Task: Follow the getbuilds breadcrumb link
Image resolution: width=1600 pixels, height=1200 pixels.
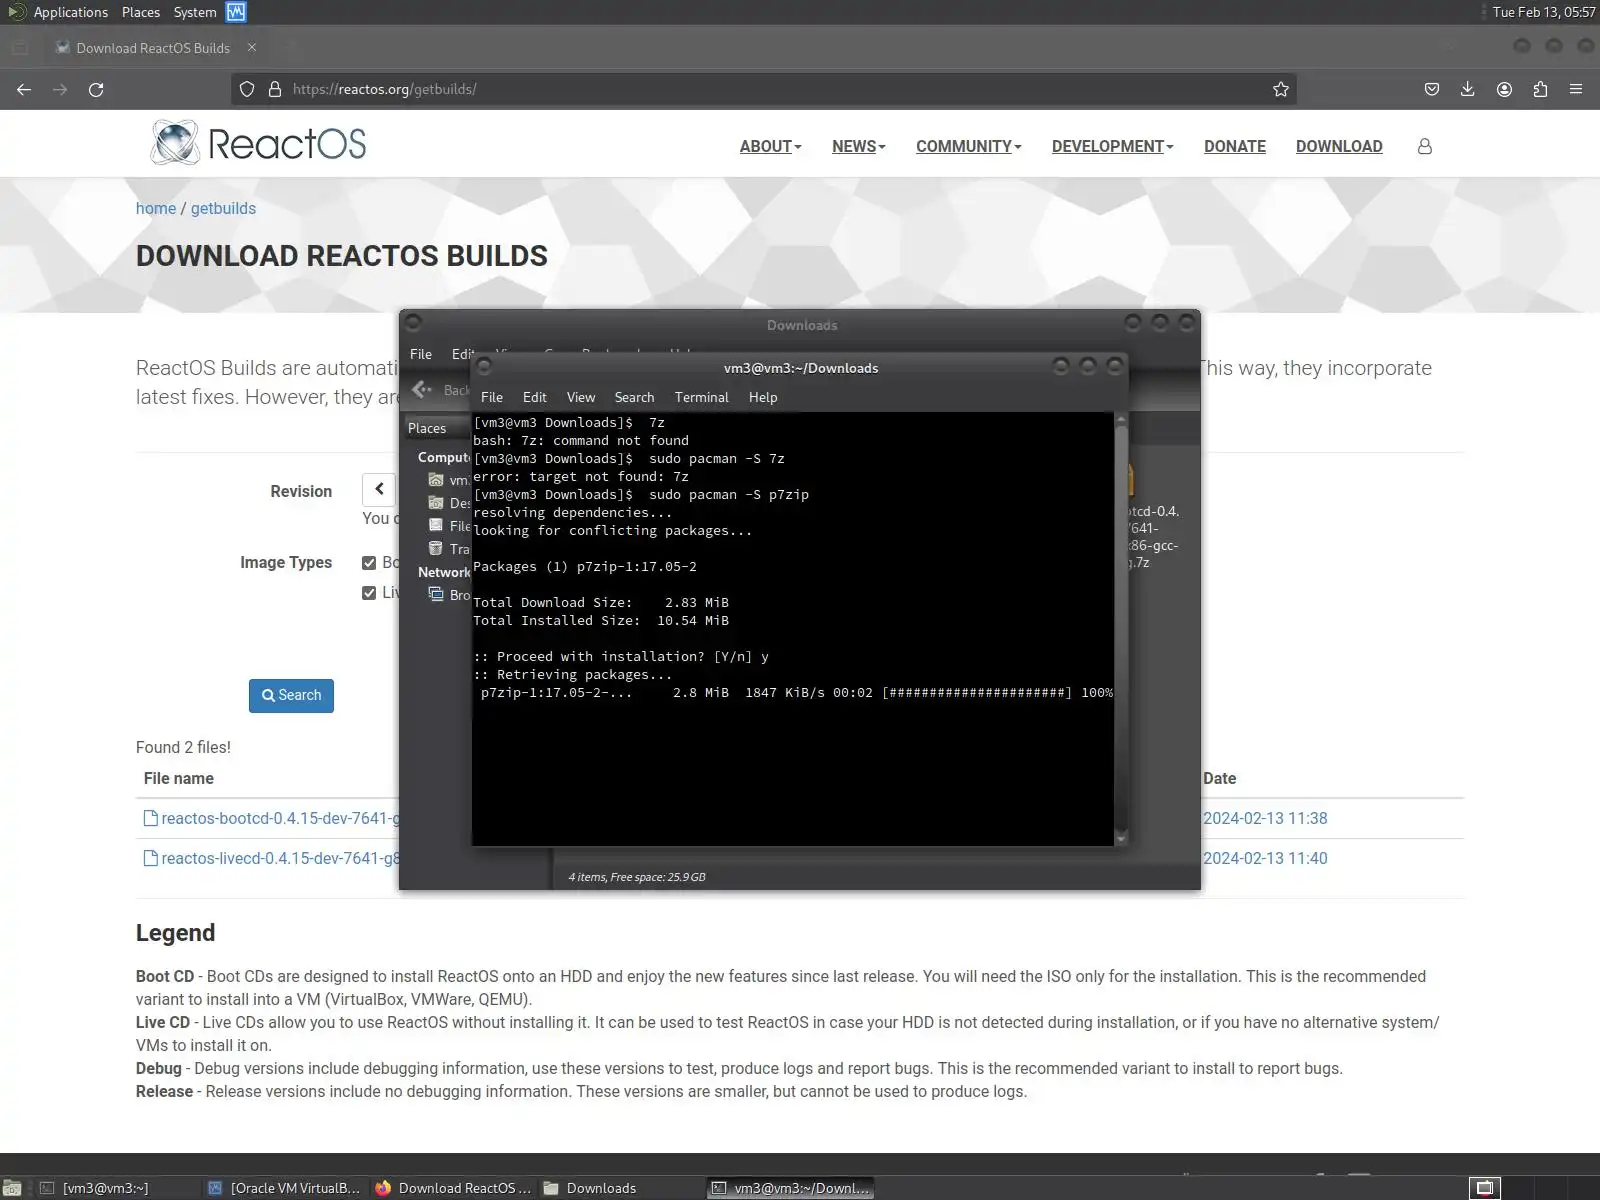Action: pos(223,208)
